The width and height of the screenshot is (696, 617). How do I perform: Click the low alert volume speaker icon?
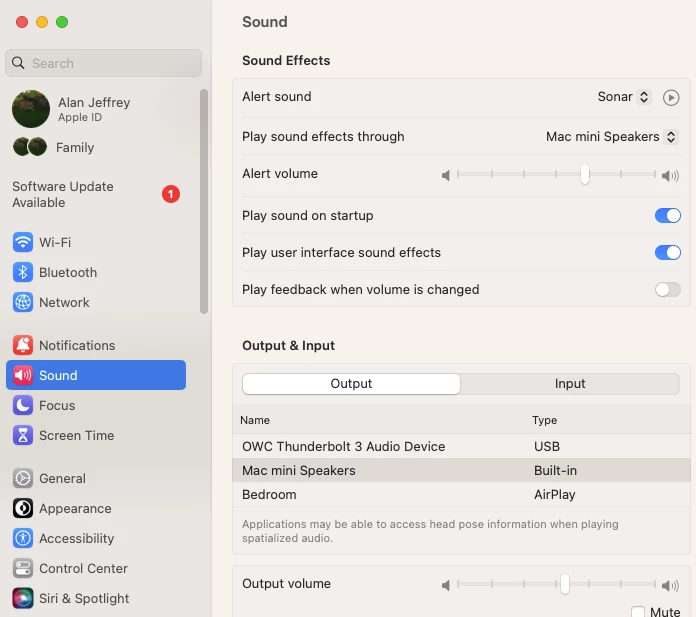pyautogui.click(x=446, y=175)
